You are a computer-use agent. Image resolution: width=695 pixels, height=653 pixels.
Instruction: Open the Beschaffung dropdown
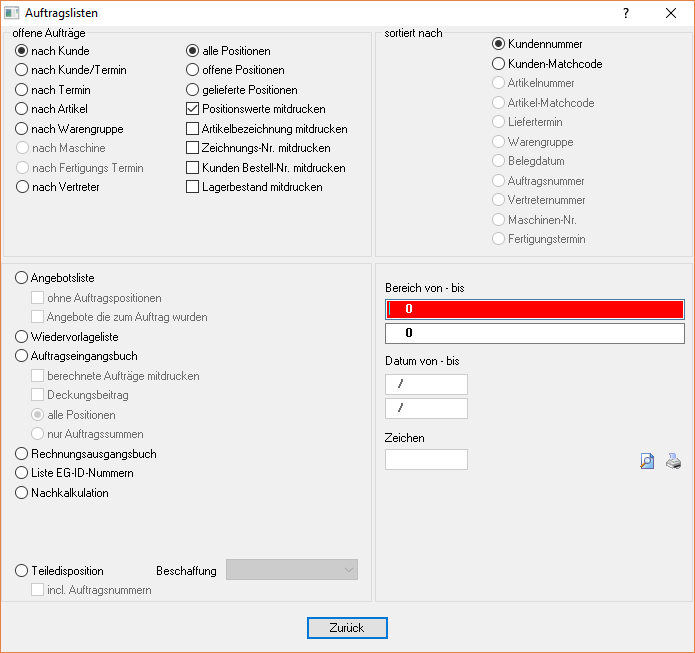[x=292, y=570]
